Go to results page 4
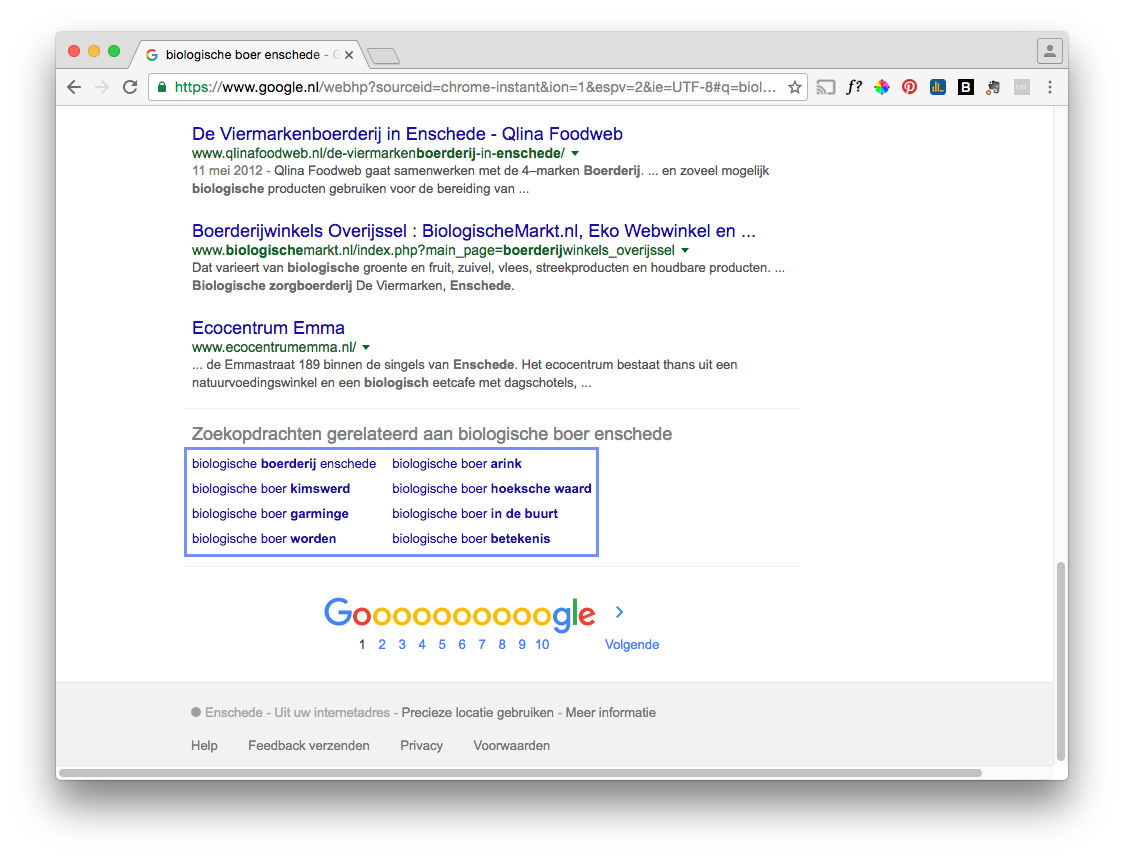This screenshot has height=860, width=1124. tap(422, 644)
